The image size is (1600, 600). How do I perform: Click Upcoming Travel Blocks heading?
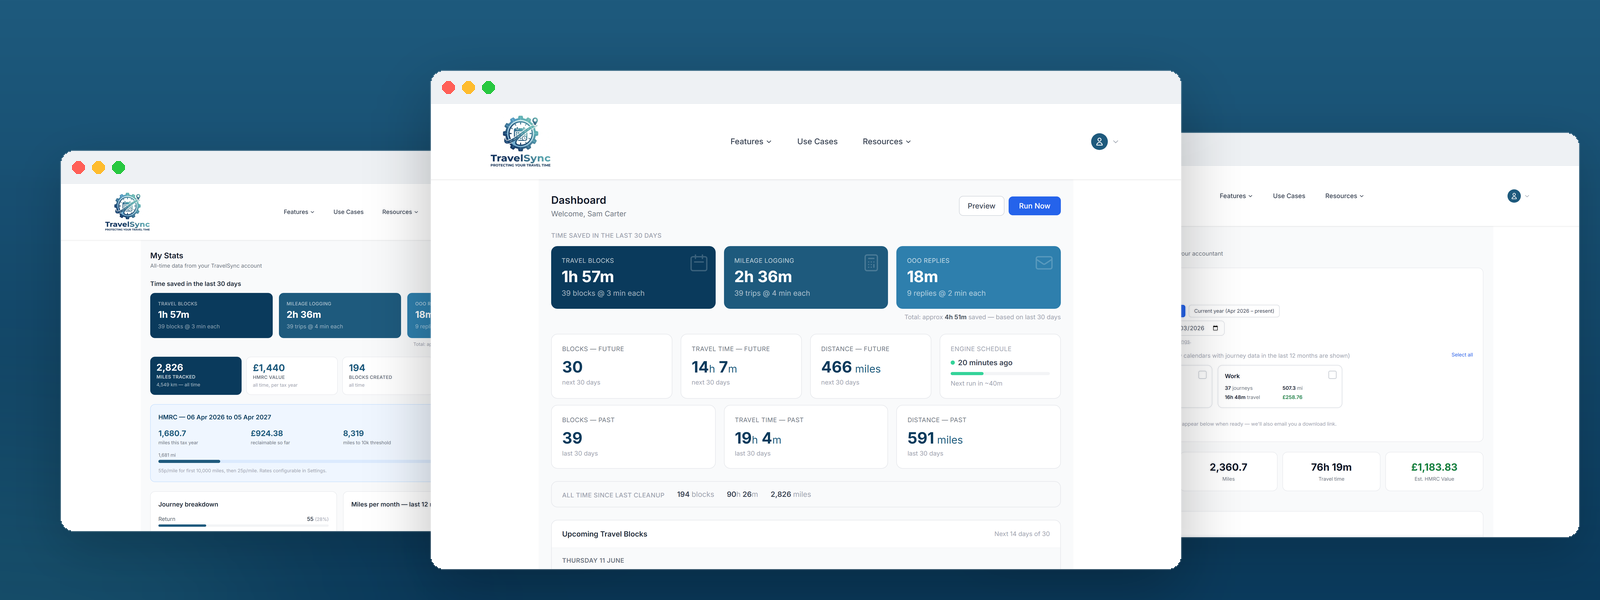click(x=604, y=534)
